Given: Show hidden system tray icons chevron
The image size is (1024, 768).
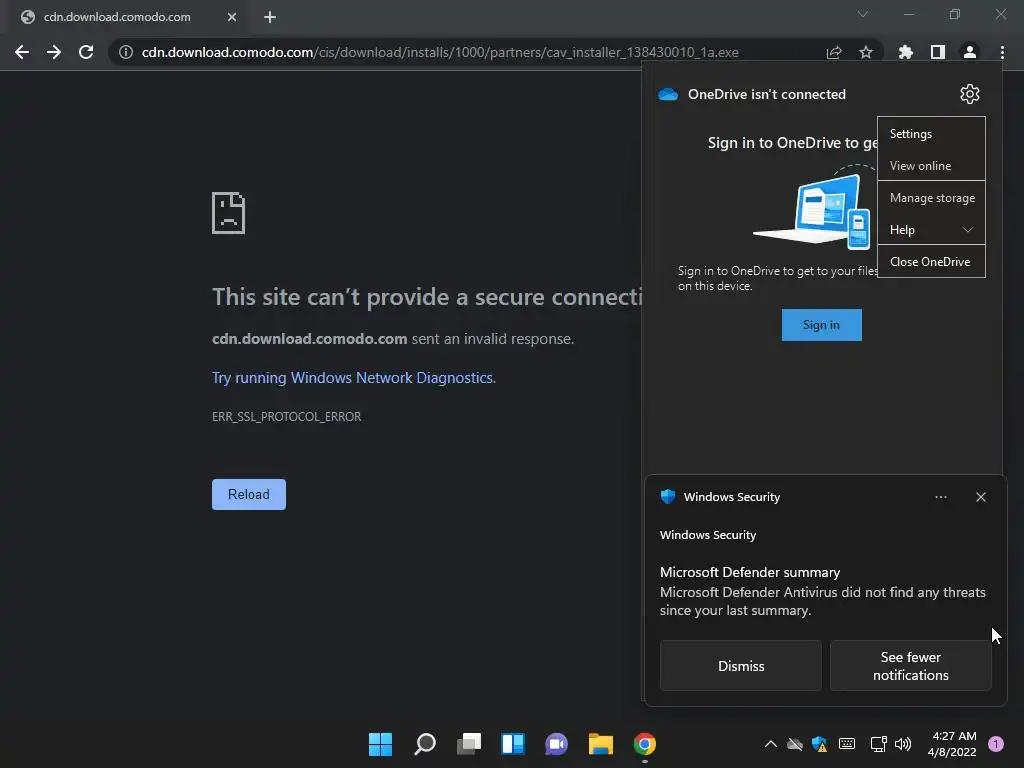Looking at the screenshot, I should coord(771,744).
